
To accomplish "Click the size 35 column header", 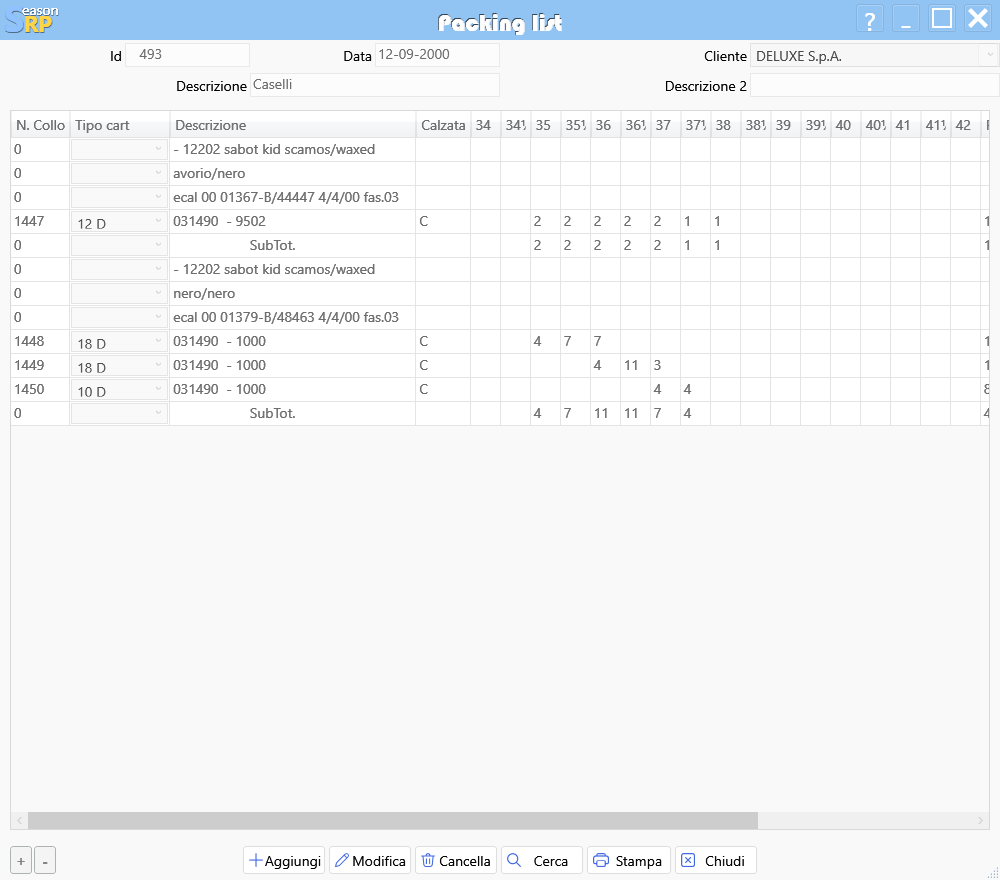I will 545,125.
